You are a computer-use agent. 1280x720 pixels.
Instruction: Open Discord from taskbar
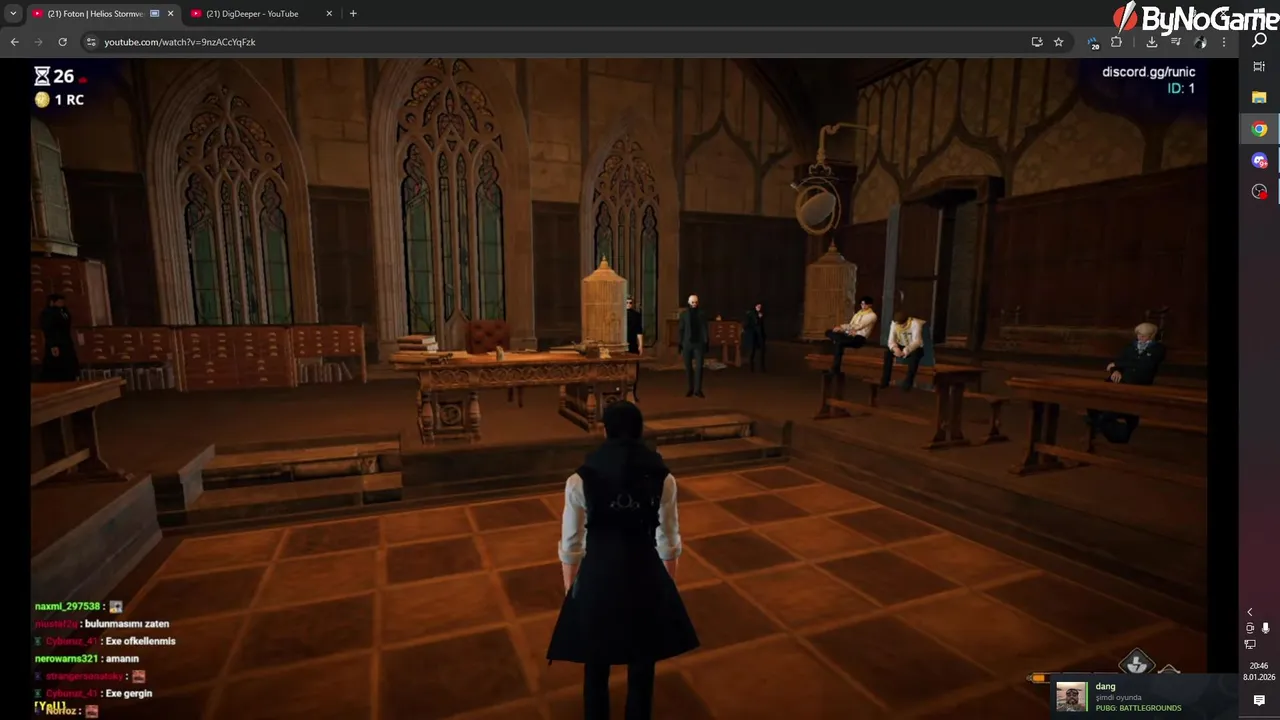[x=1259, y=161]
